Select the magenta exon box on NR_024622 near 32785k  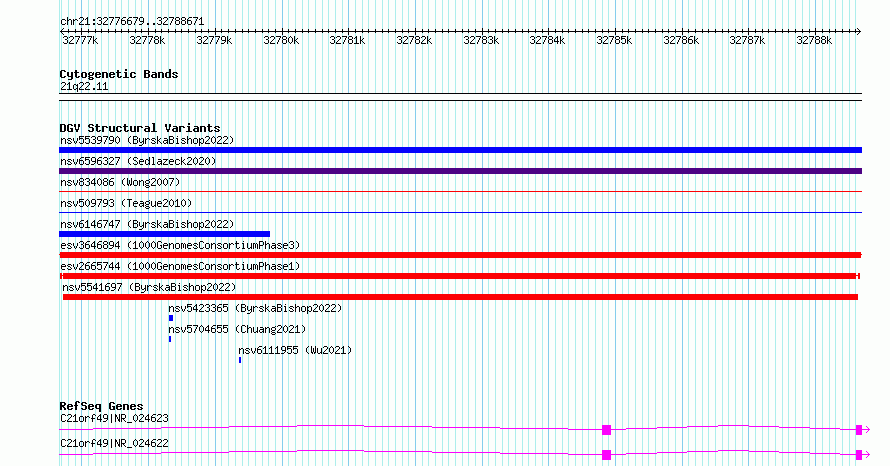607,455
